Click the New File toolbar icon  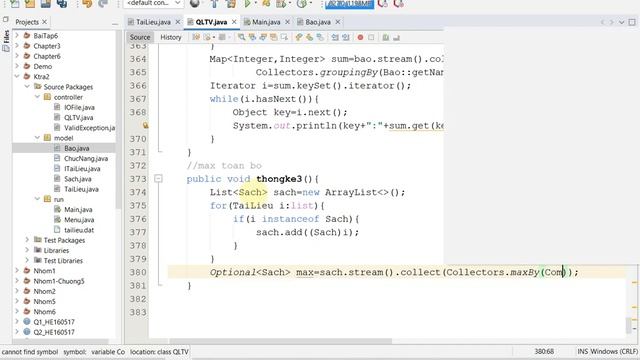pos(14,4)
